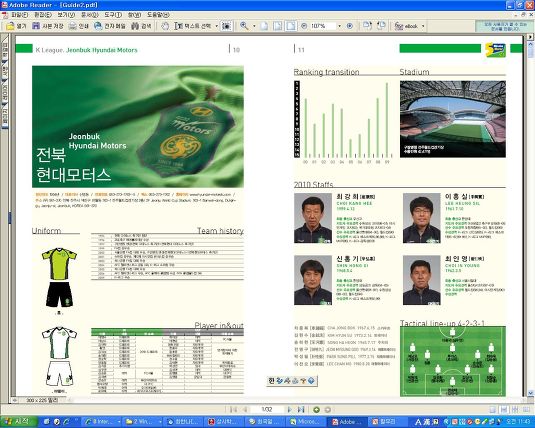The height and width of the screenshot is (428, 535).
Task: Open the 창(W) menu
Action: coord(134,15)
